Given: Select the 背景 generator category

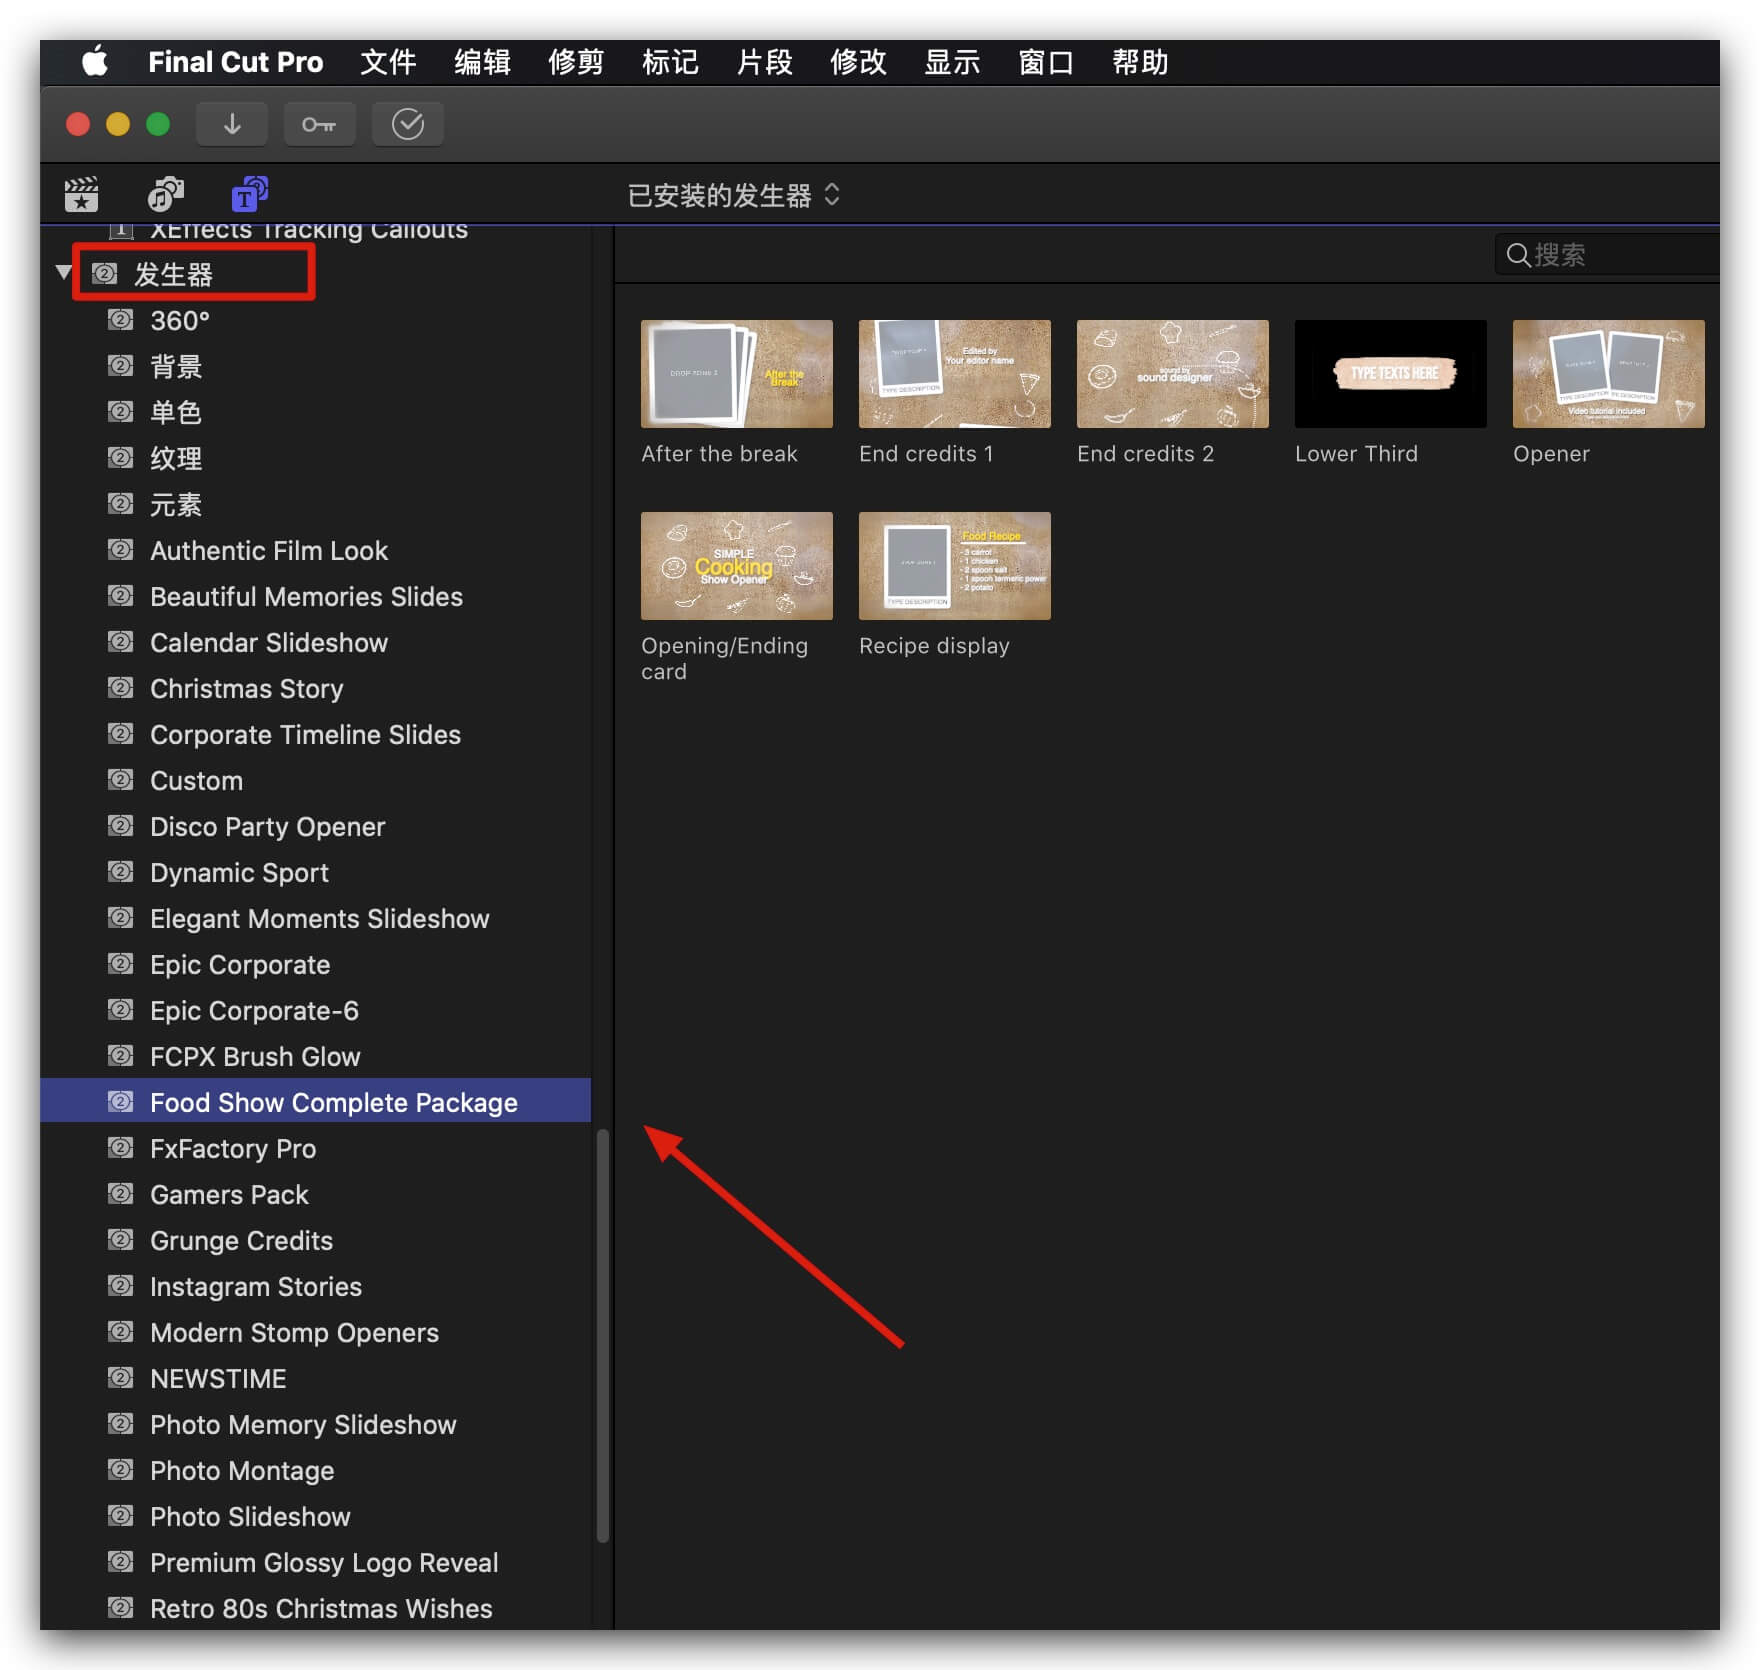Looking at the screenshot, I should (x=315, y=366).
